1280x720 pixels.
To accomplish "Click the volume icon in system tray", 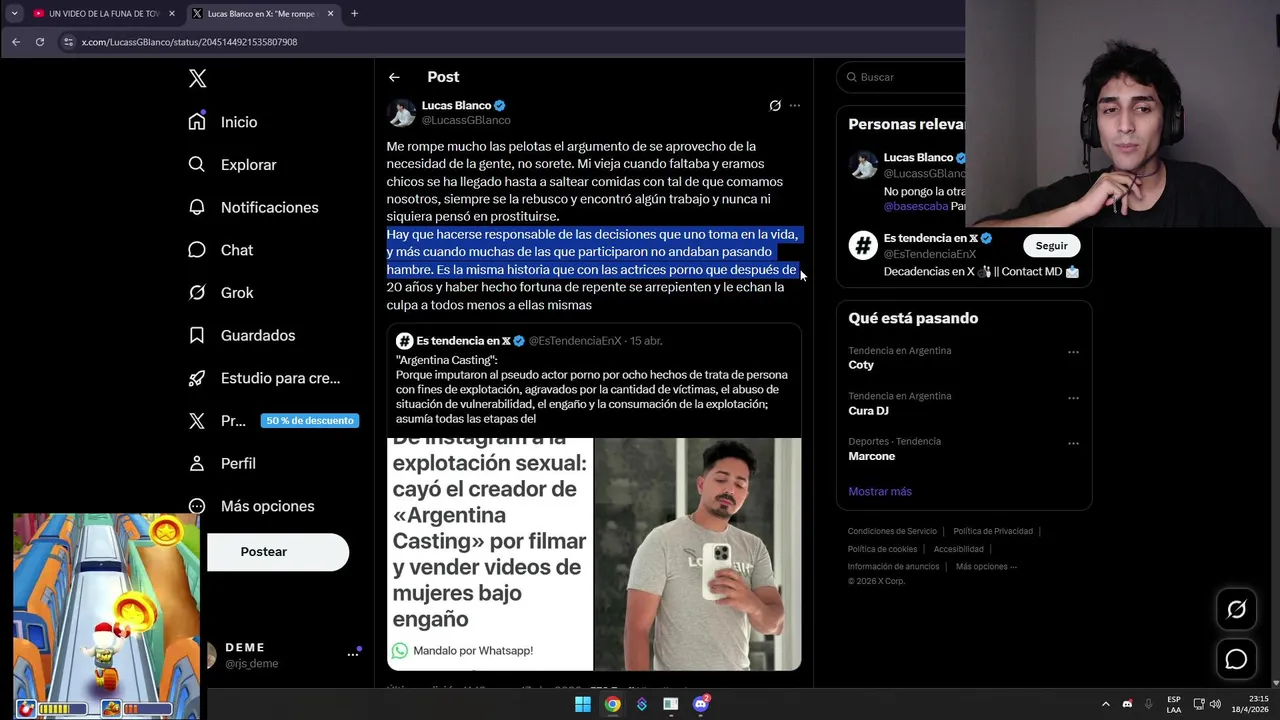I will pyautogui.click(x=1215, y=704).
